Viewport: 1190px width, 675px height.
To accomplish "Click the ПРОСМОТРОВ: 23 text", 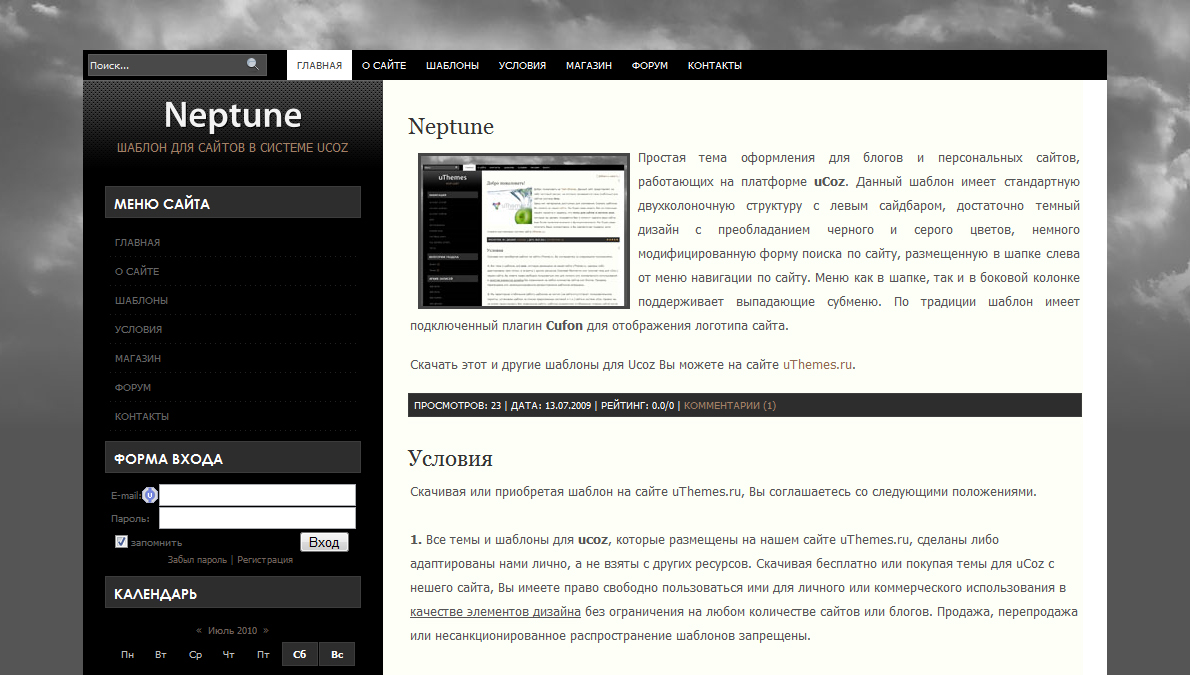I will (458, 405).
